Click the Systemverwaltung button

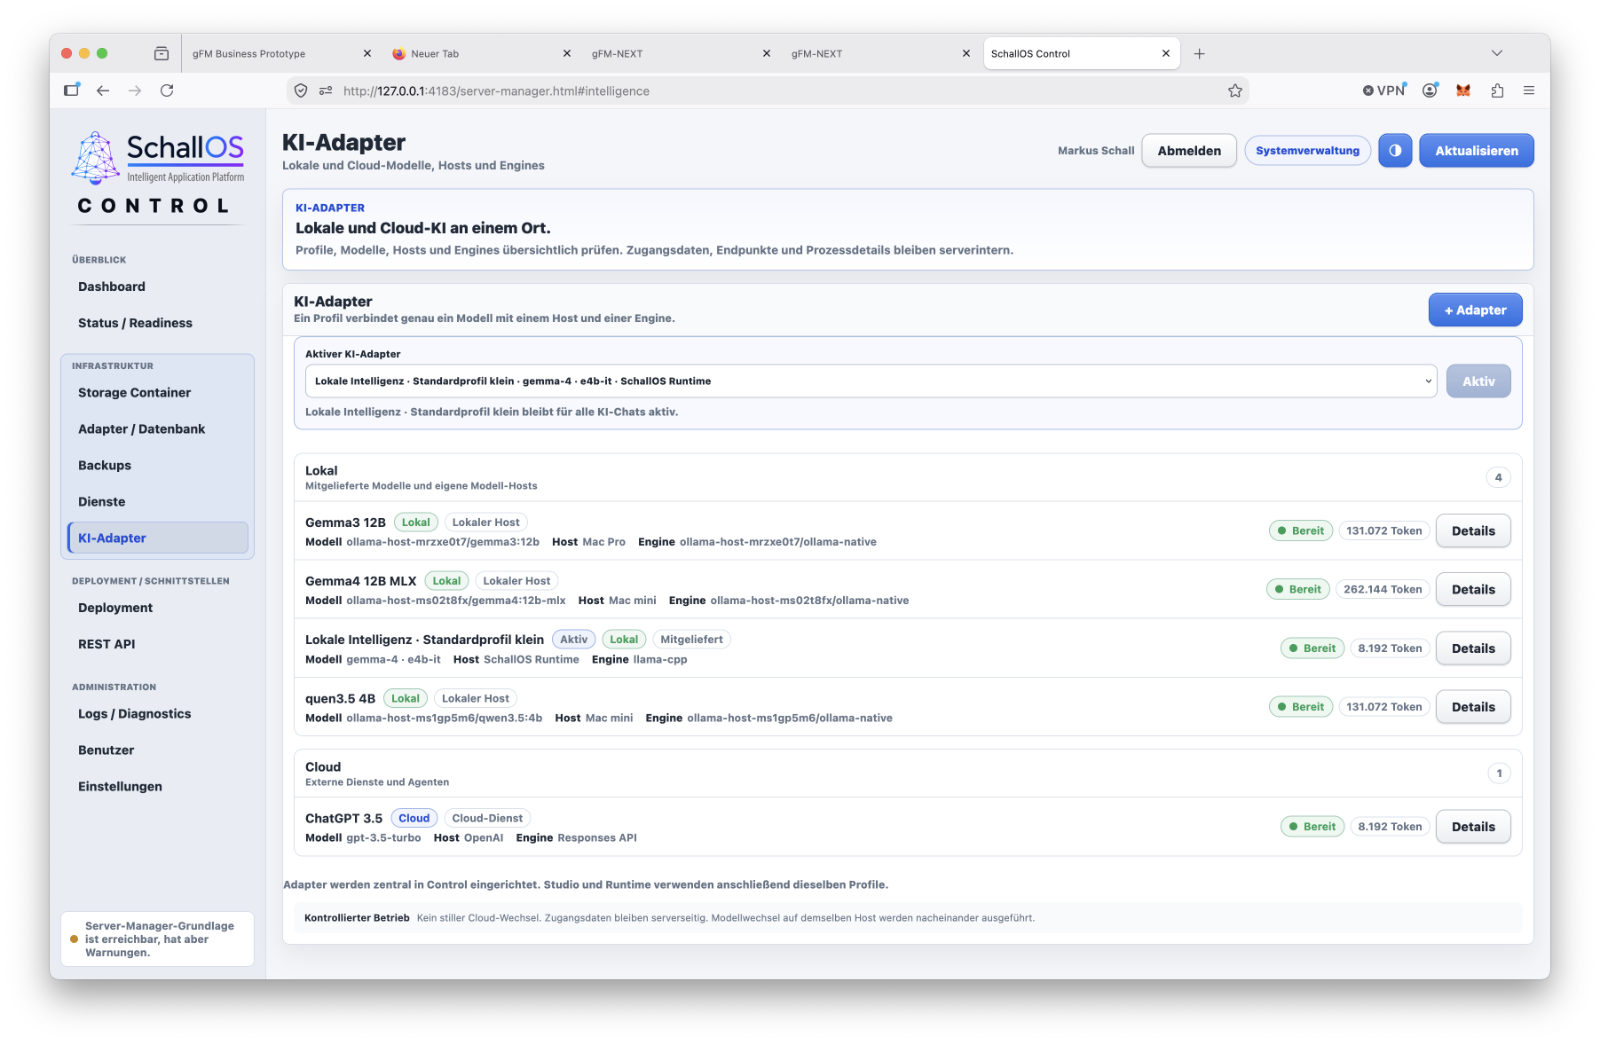pyautogui.click(x=1307, y=151)
